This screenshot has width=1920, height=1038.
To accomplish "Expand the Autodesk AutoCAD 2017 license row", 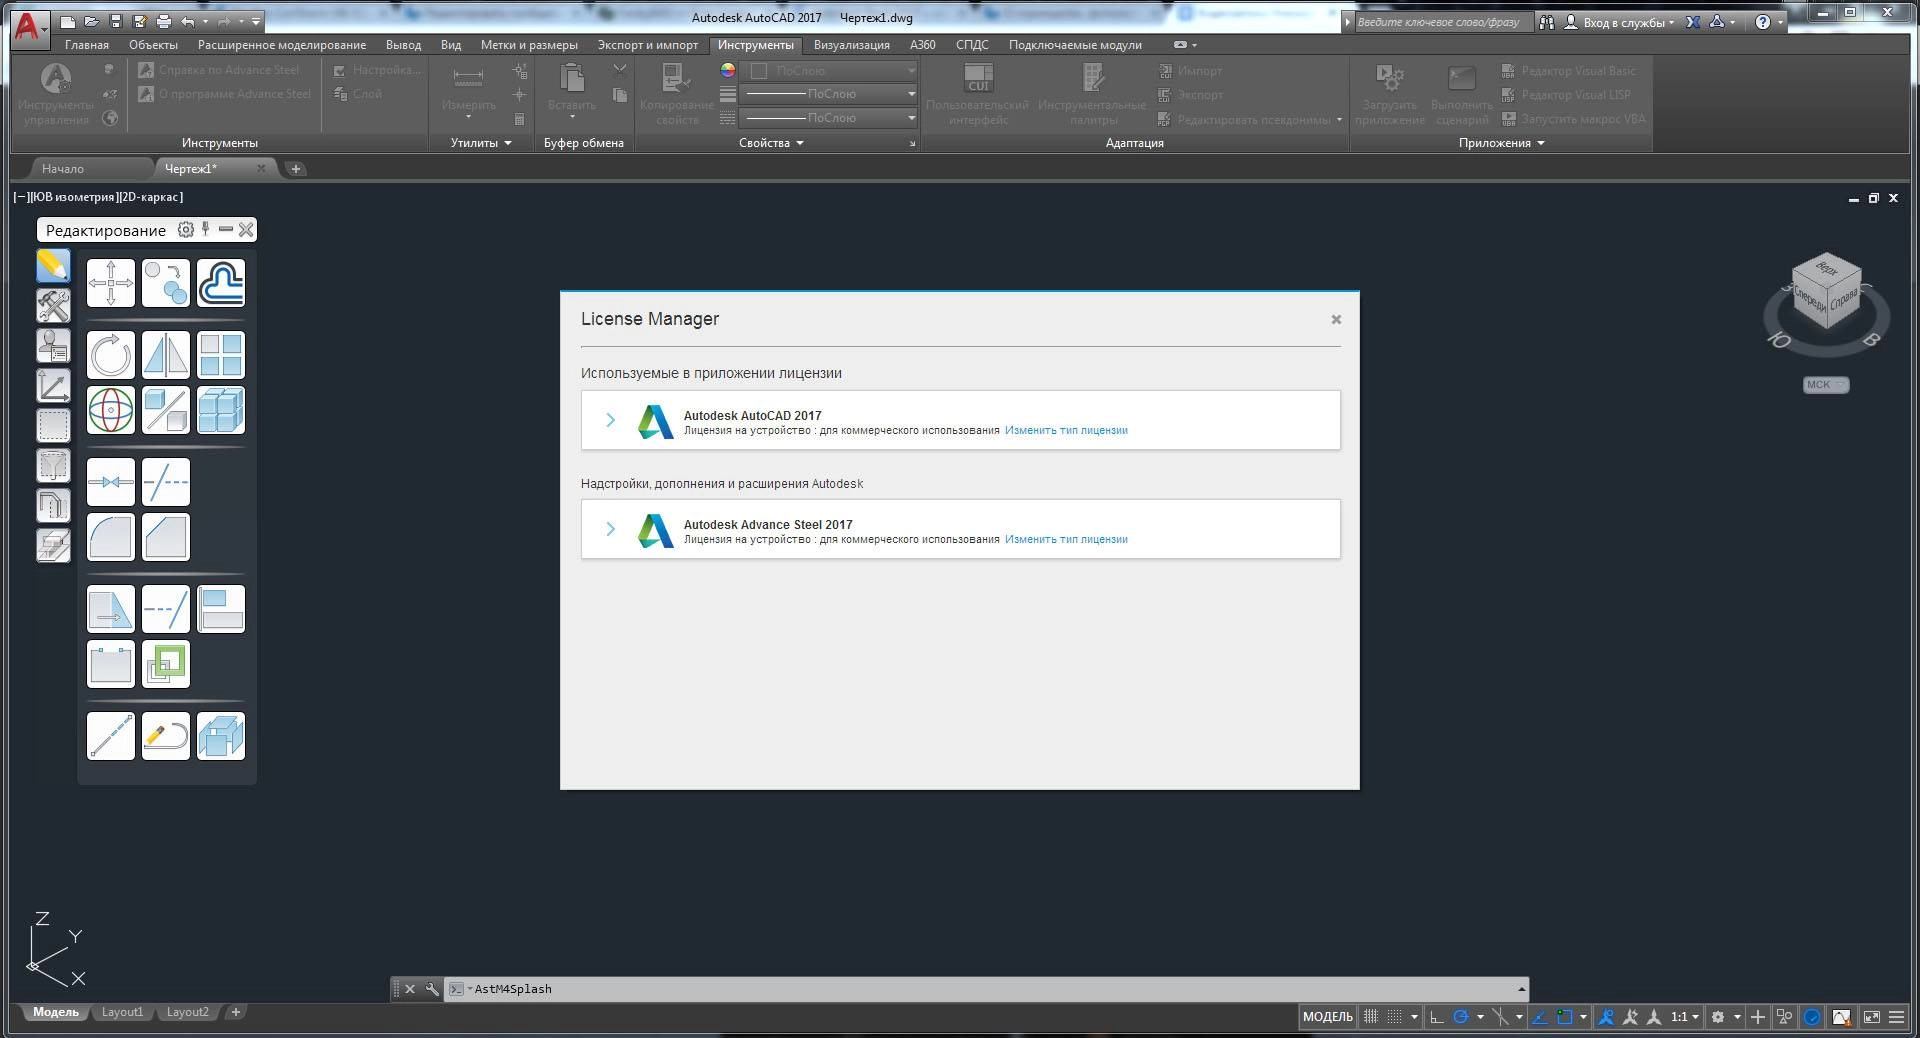I will [610, 420].
